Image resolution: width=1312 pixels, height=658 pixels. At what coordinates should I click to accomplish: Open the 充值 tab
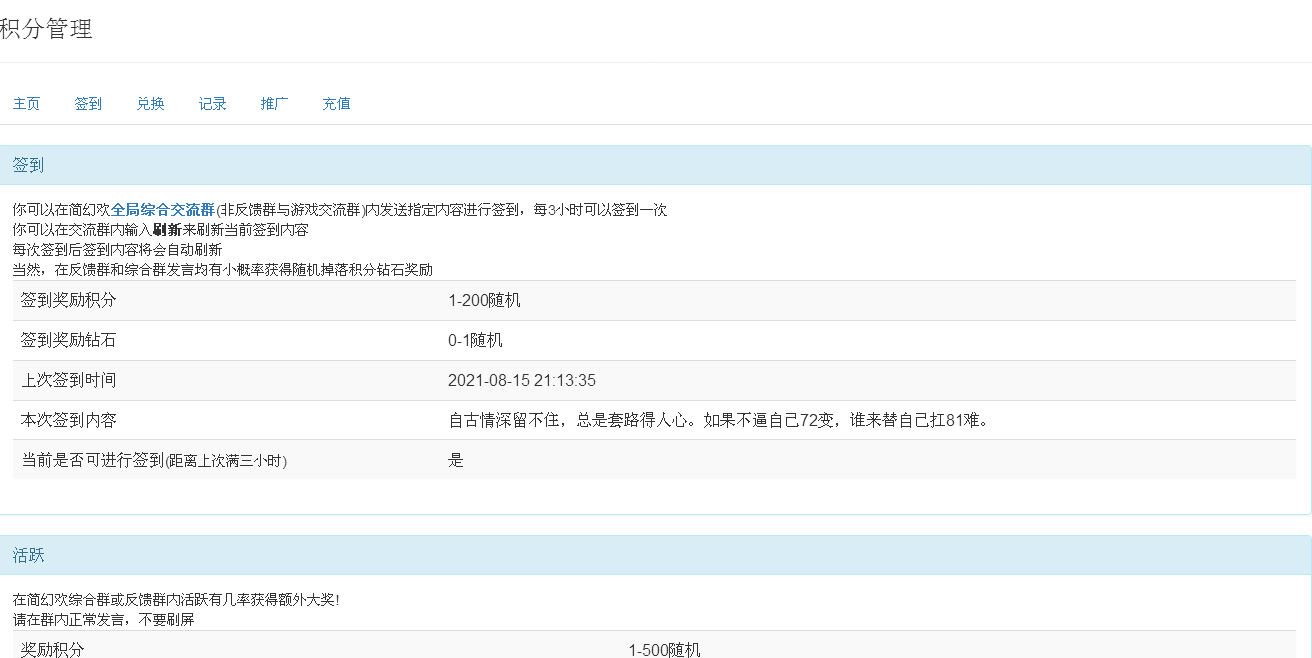pyautogui.click(x=337, y=104)
